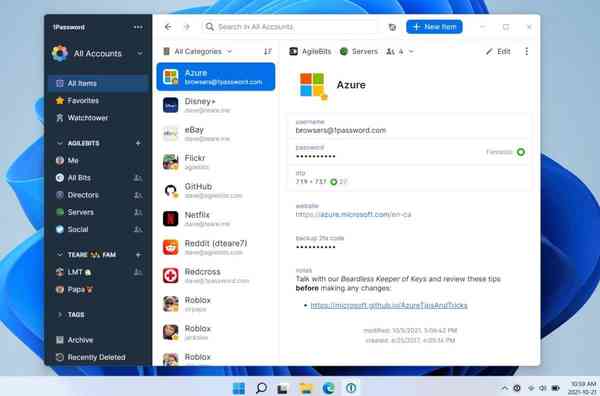Select the eBay item in the list

coord(216,134)
